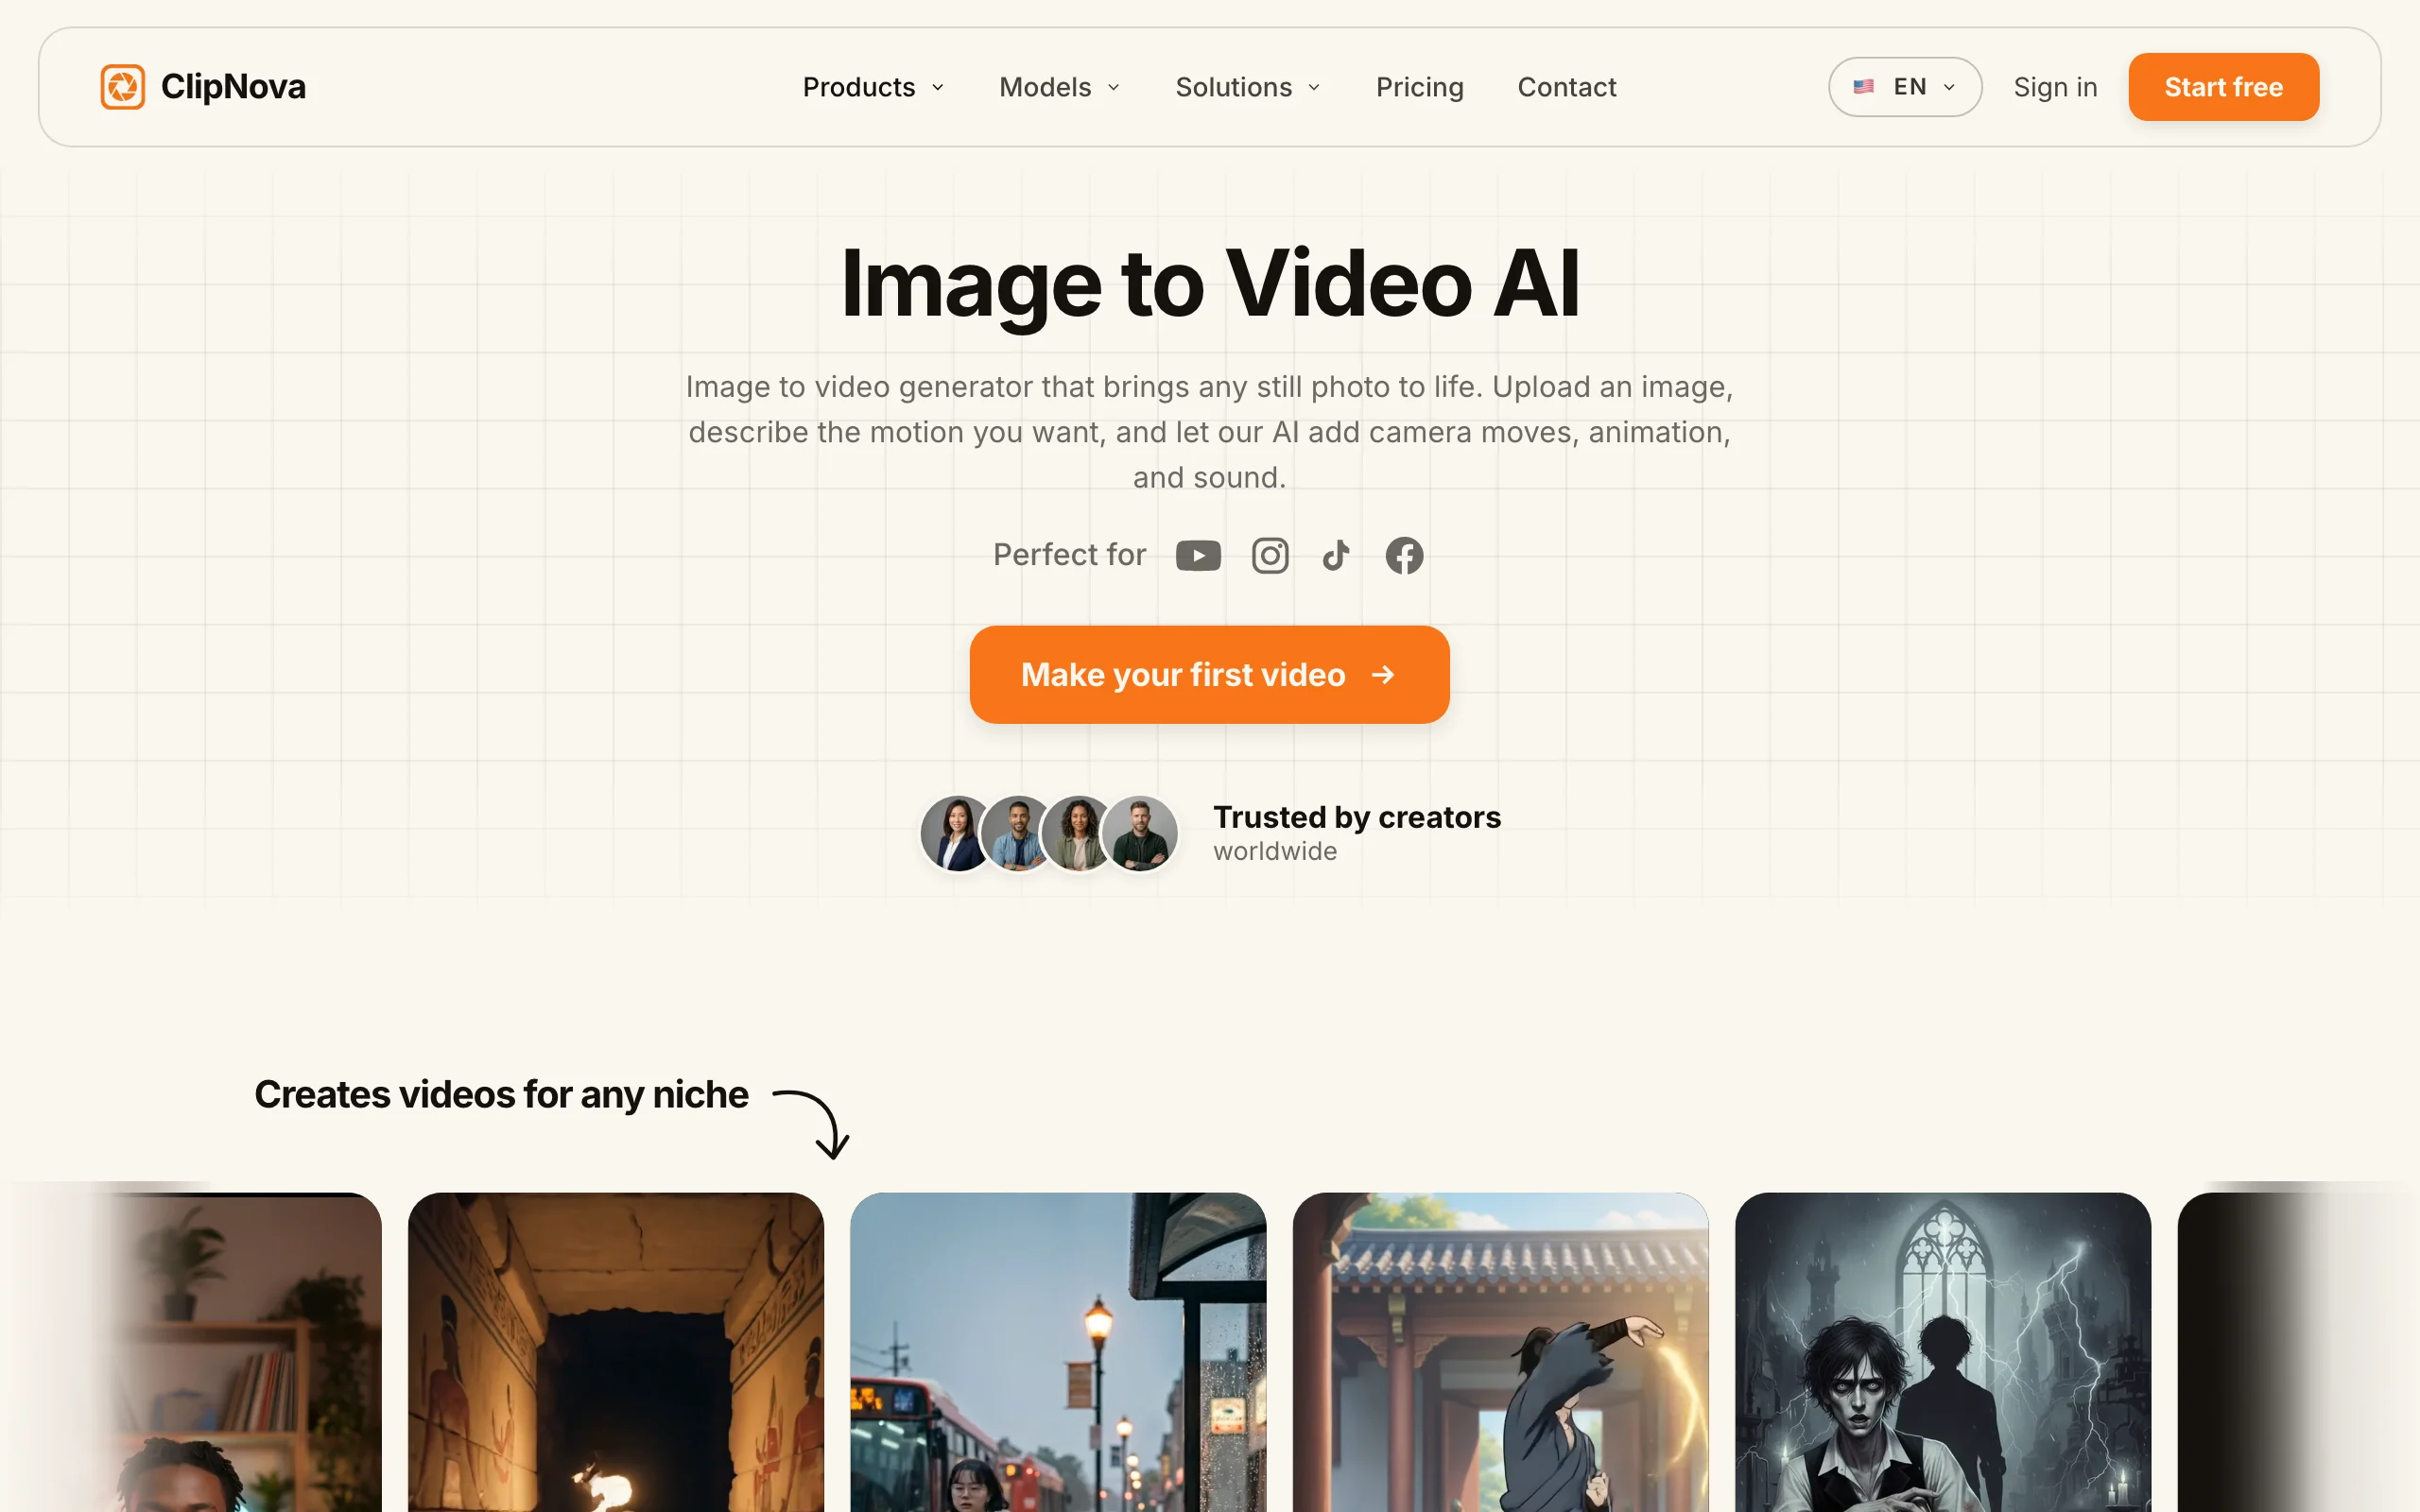
Task: Click 'Creates videos for any niche' heading
Action: (x=501, y=1095)
